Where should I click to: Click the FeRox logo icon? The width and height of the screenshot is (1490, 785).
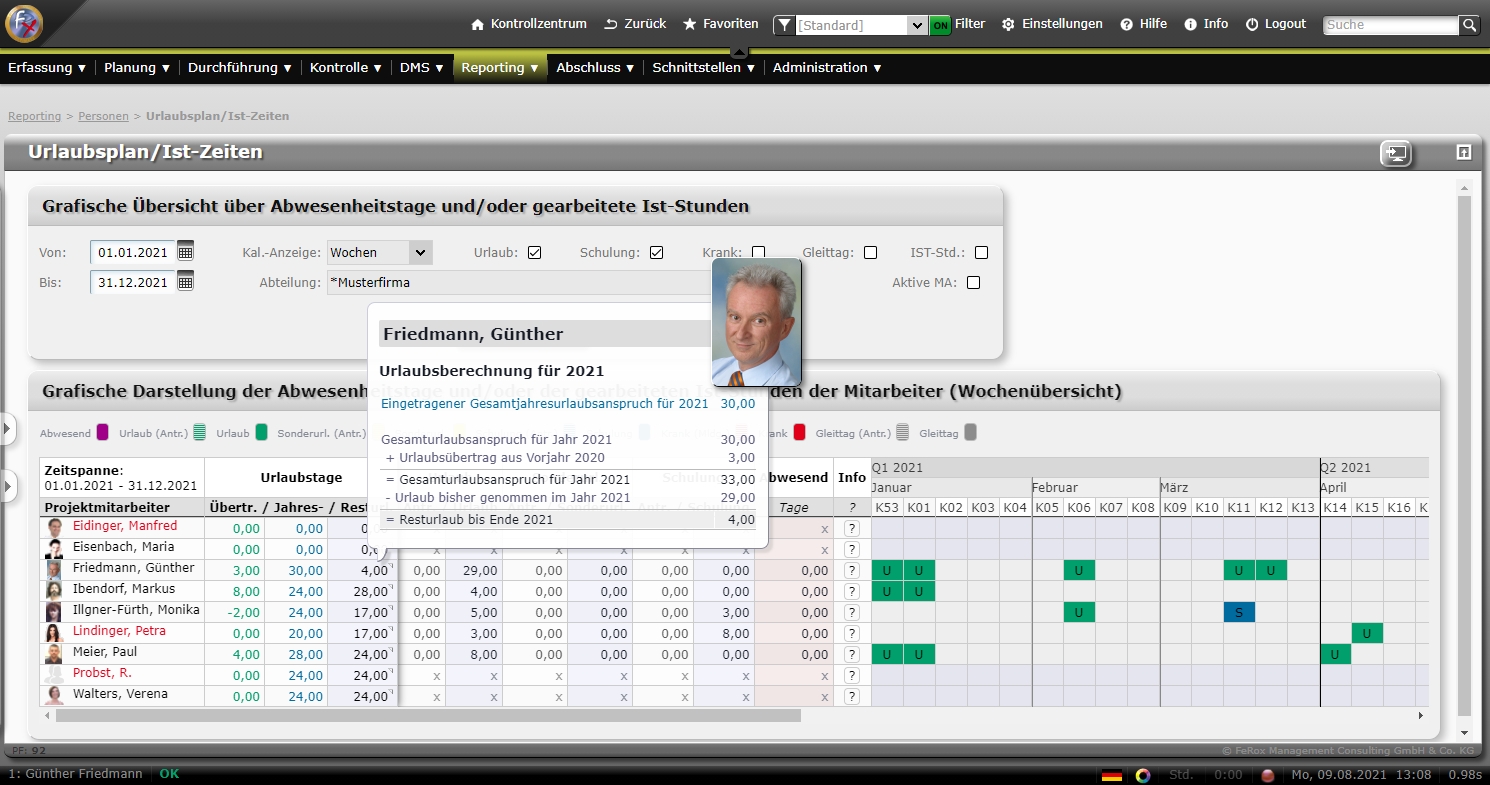point(23,23)
